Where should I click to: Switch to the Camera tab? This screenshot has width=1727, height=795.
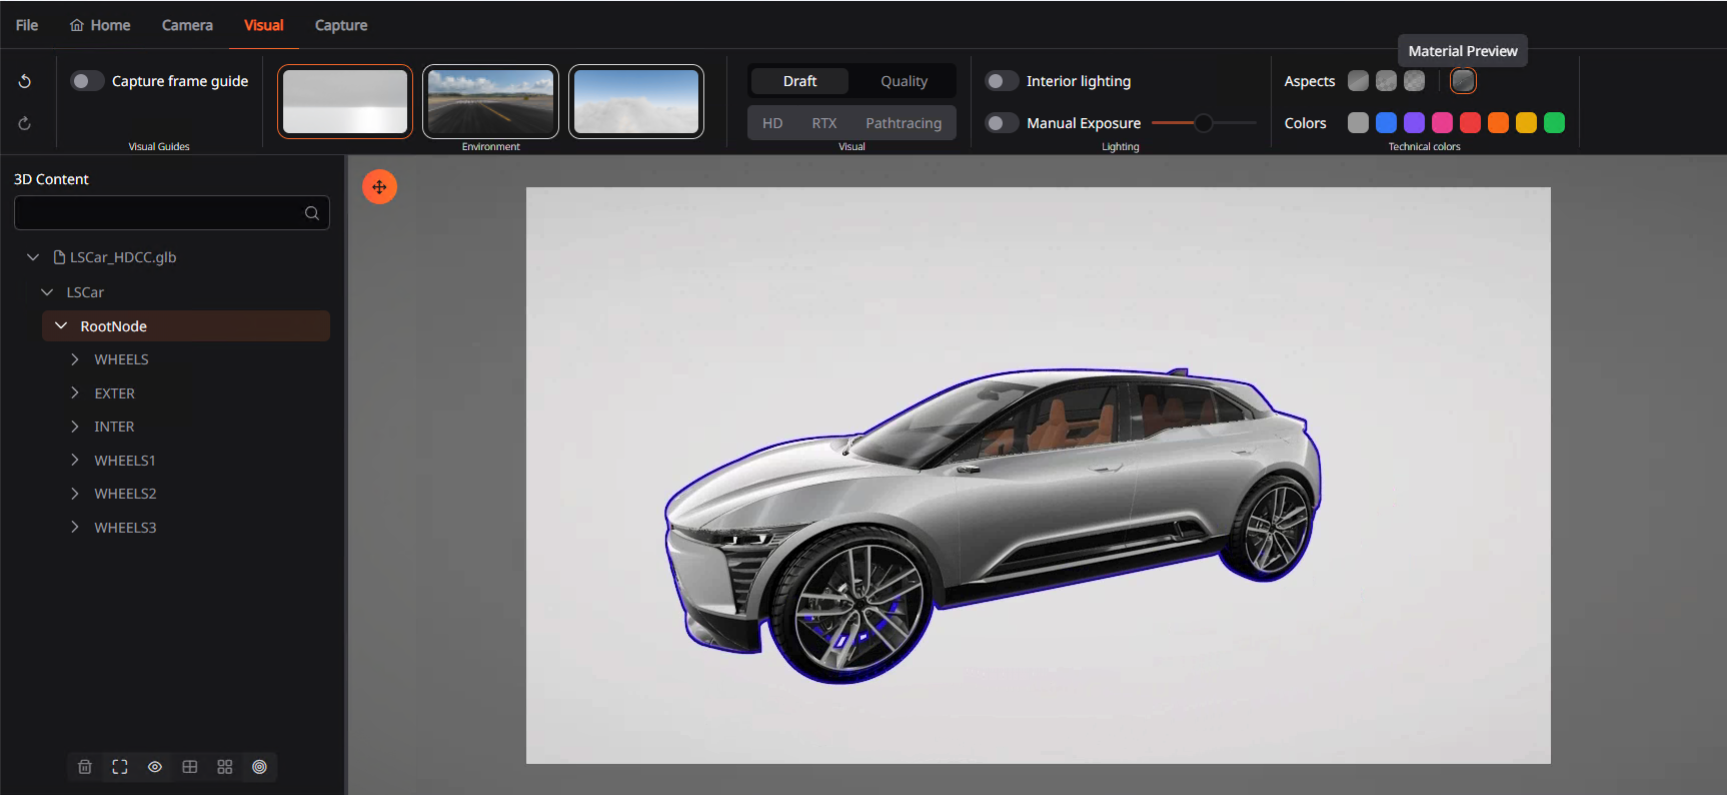click(x=187, y=25)
